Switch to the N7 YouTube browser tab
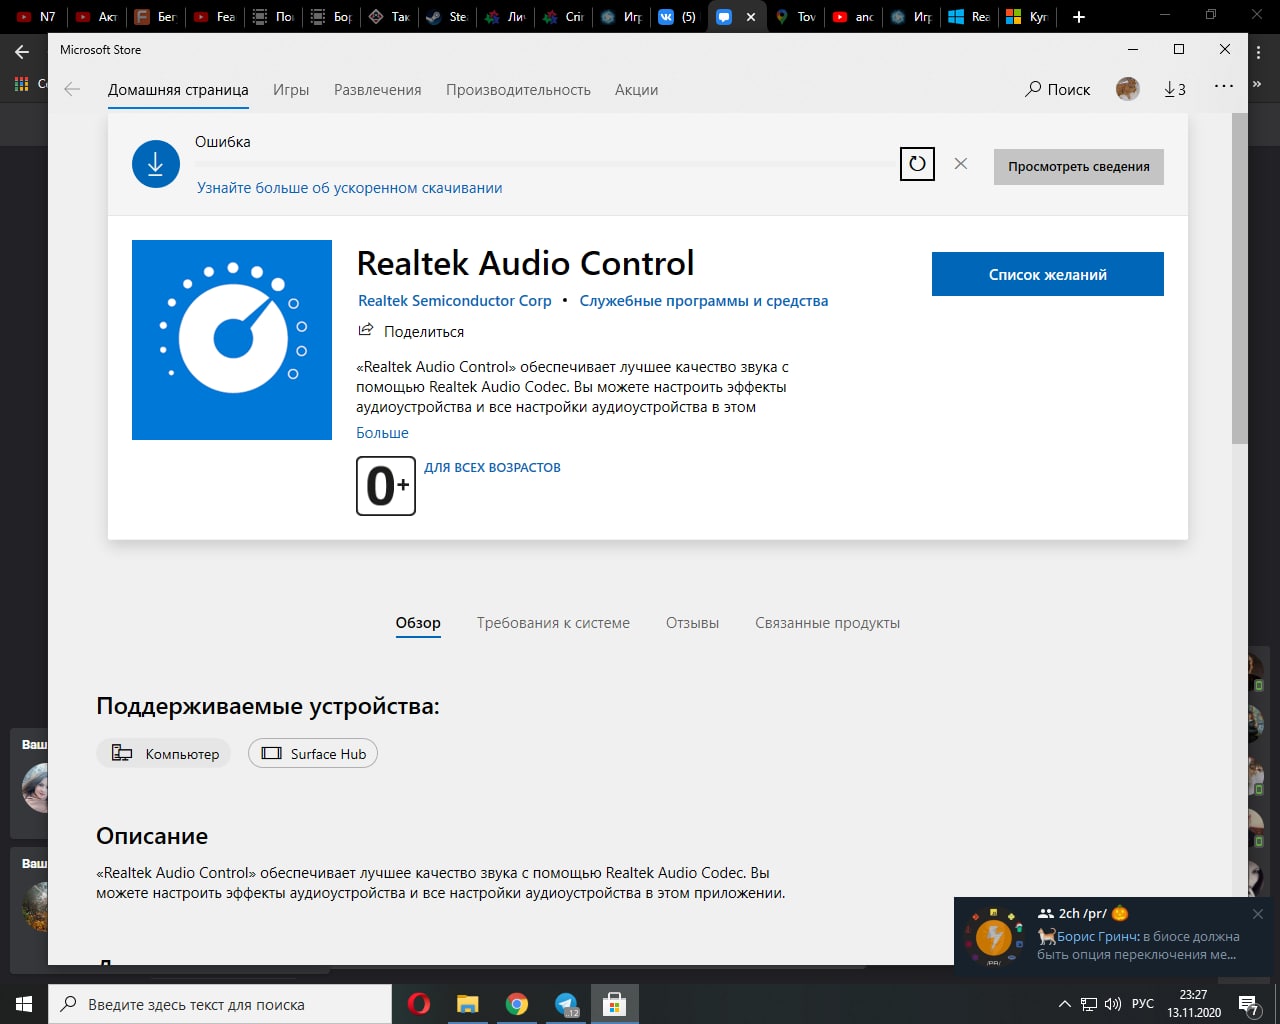Image resolution: width=1280 pixels, height=1024 pixels. click(37, 16)
